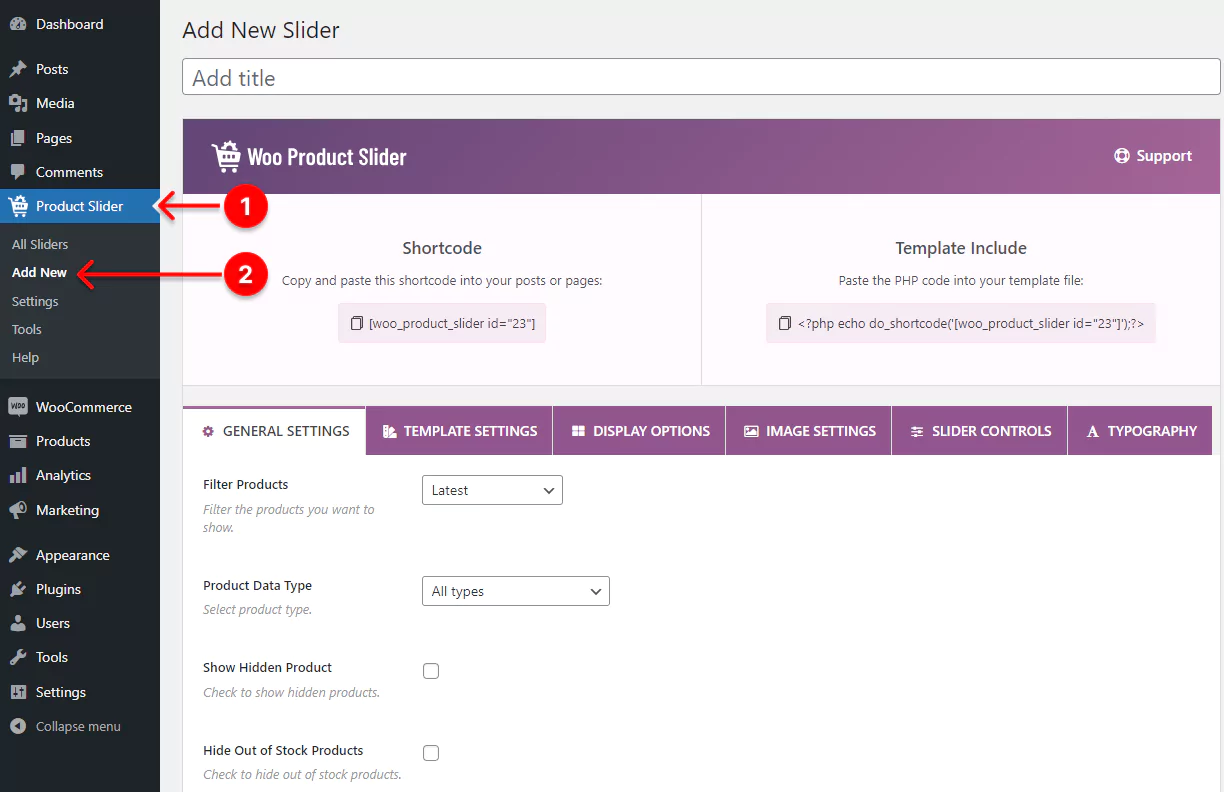This screenshot has width=1224, height=792.
Task: Open the Help submenu item
Action: pos(26,357)
